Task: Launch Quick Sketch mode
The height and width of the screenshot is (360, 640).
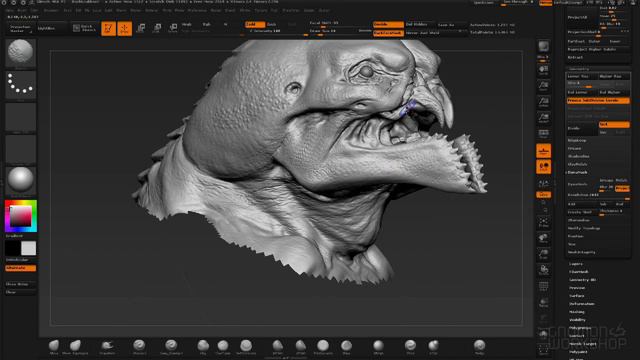Action: (x=84, y=28)
